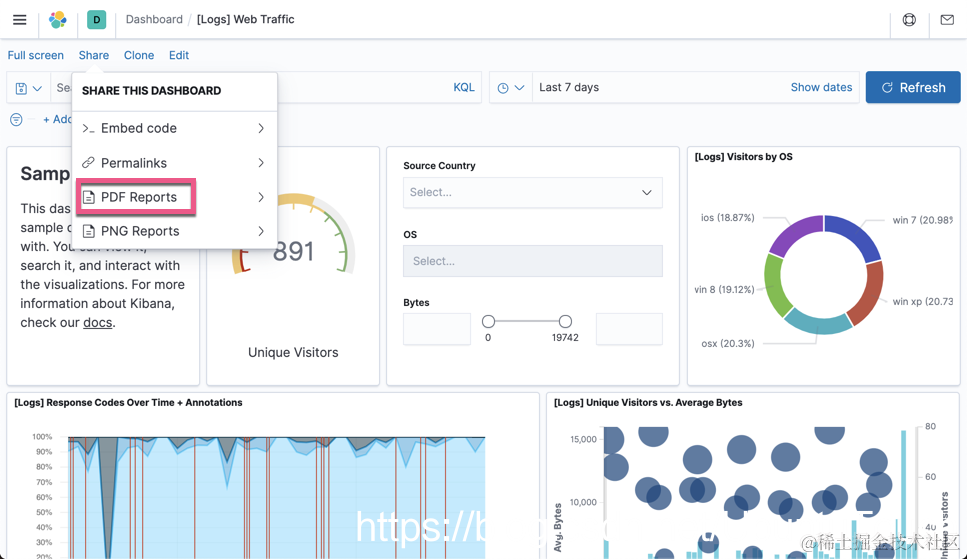This screenshot has height=559, width=967.
Task: Open the docs link
Action: (97, 323)
